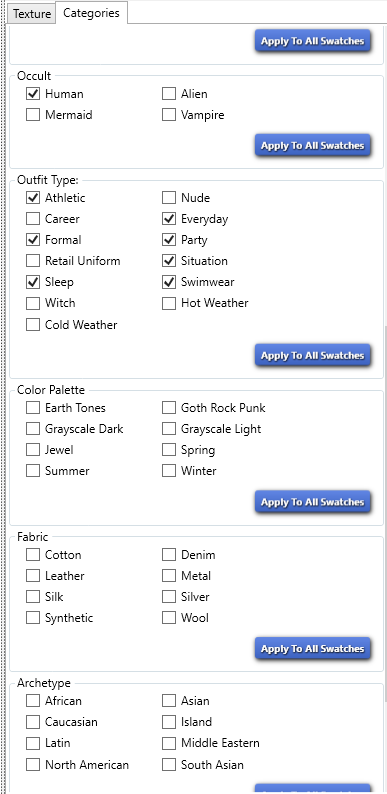Screen dimensions: 387x794
Task: Tick the Middle Eastern archetype checkbox
Action: [169, 743]
